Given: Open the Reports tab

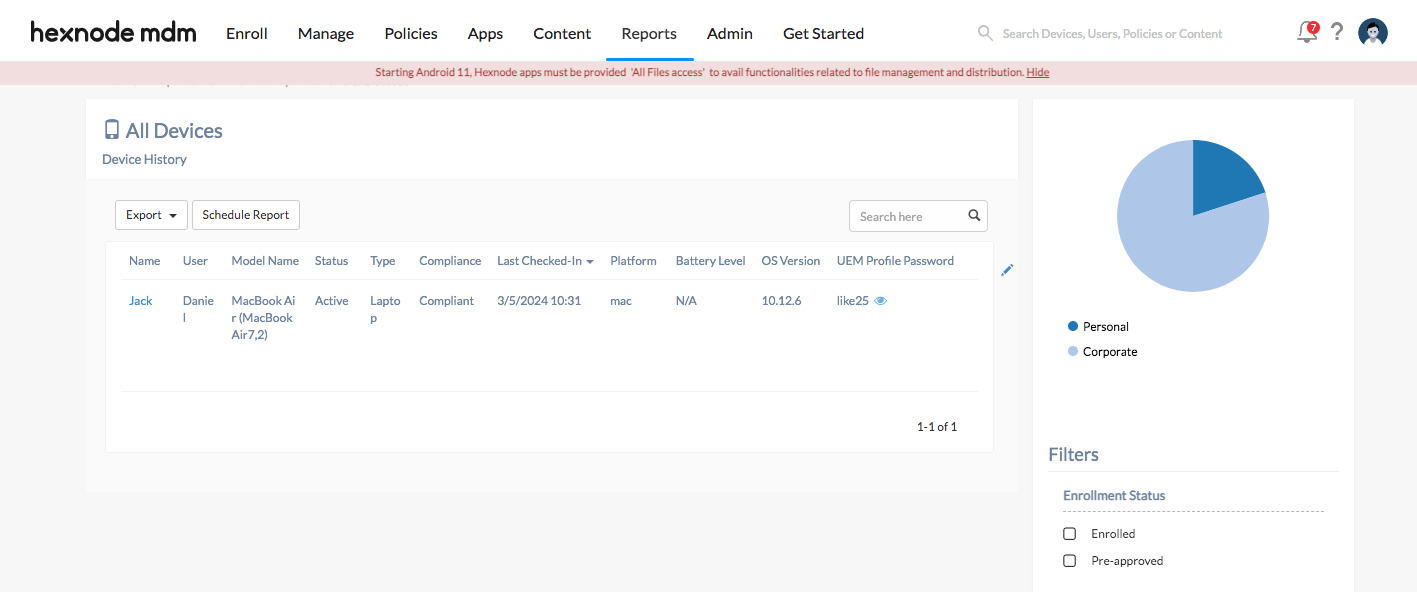Looking at the screenshot, I should [x=649, y=33].
